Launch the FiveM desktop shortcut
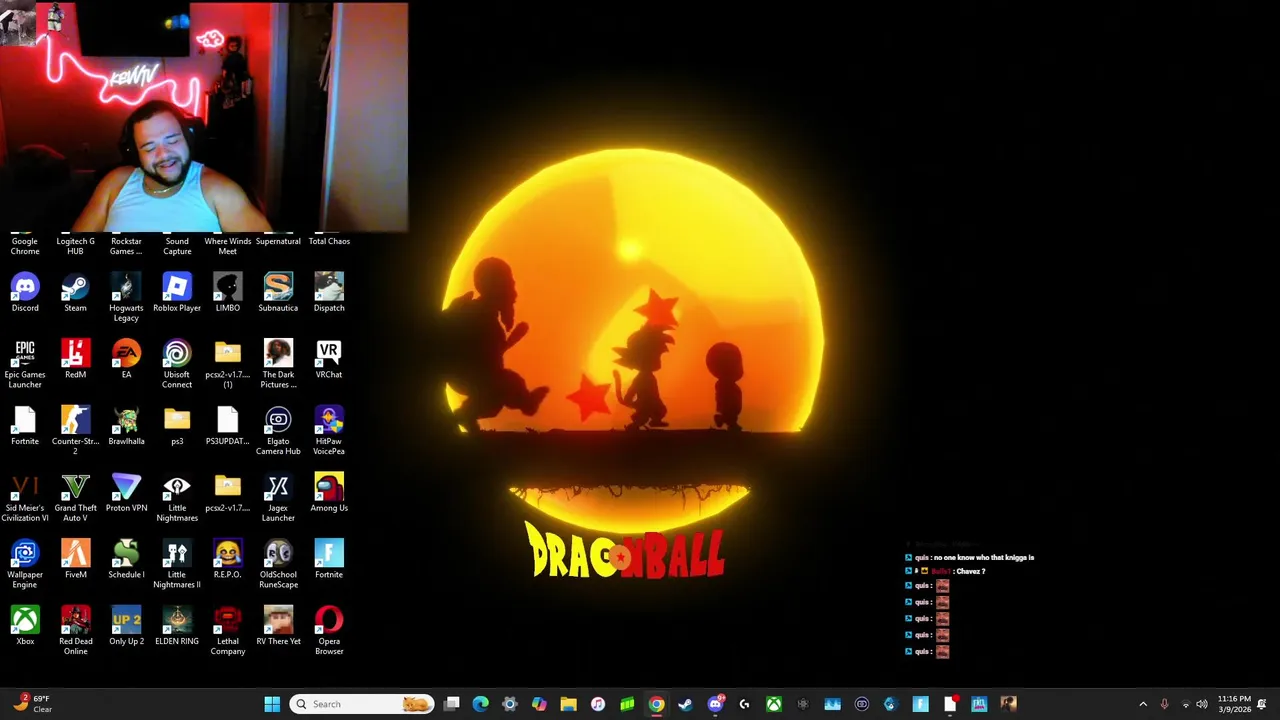1280x720 pixels. 75,560
